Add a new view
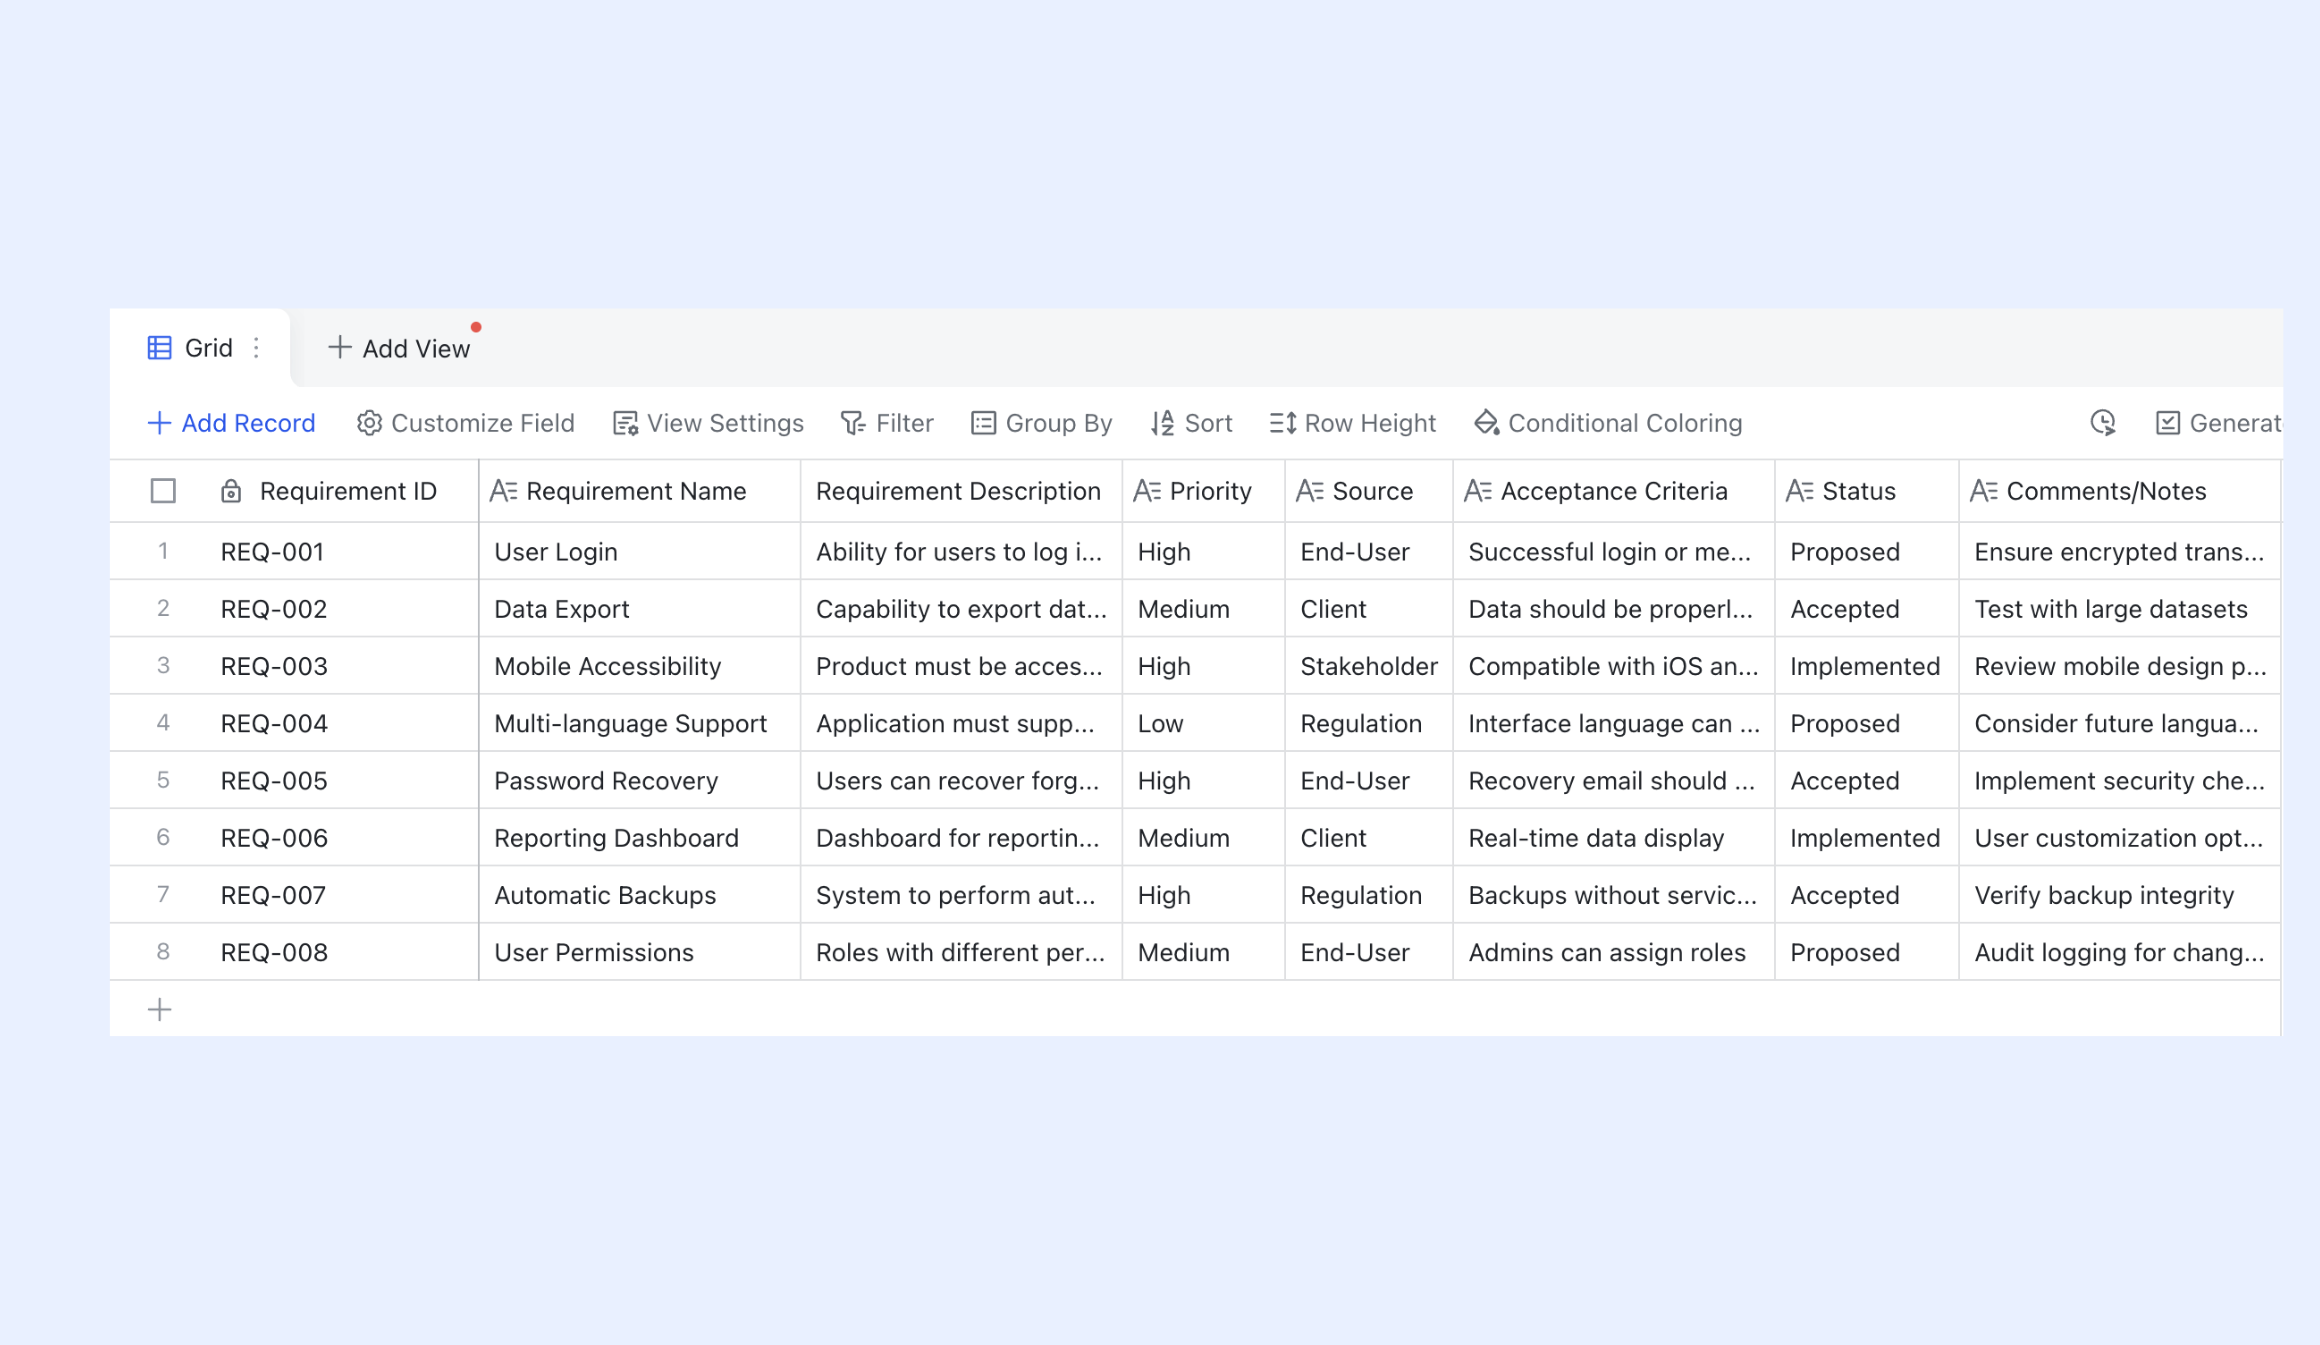The height and width of the screenshot is (1345, 2320). pos(399,348)
